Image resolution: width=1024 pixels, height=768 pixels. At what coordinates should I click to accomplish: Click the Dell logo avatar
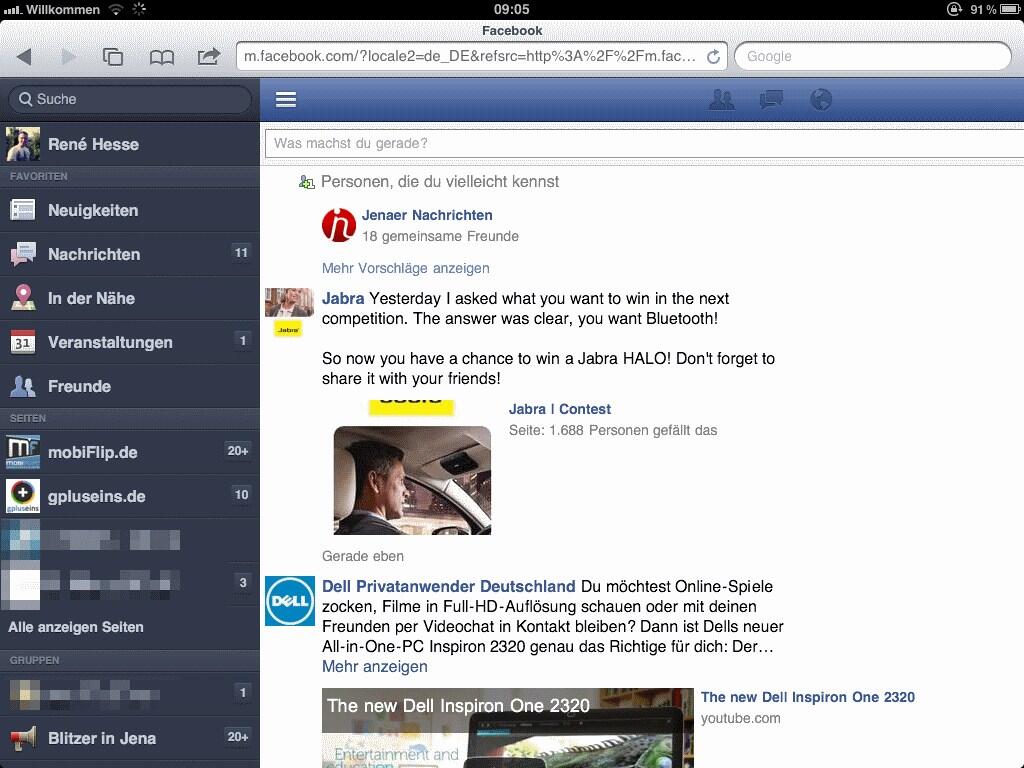pos(290,601)
